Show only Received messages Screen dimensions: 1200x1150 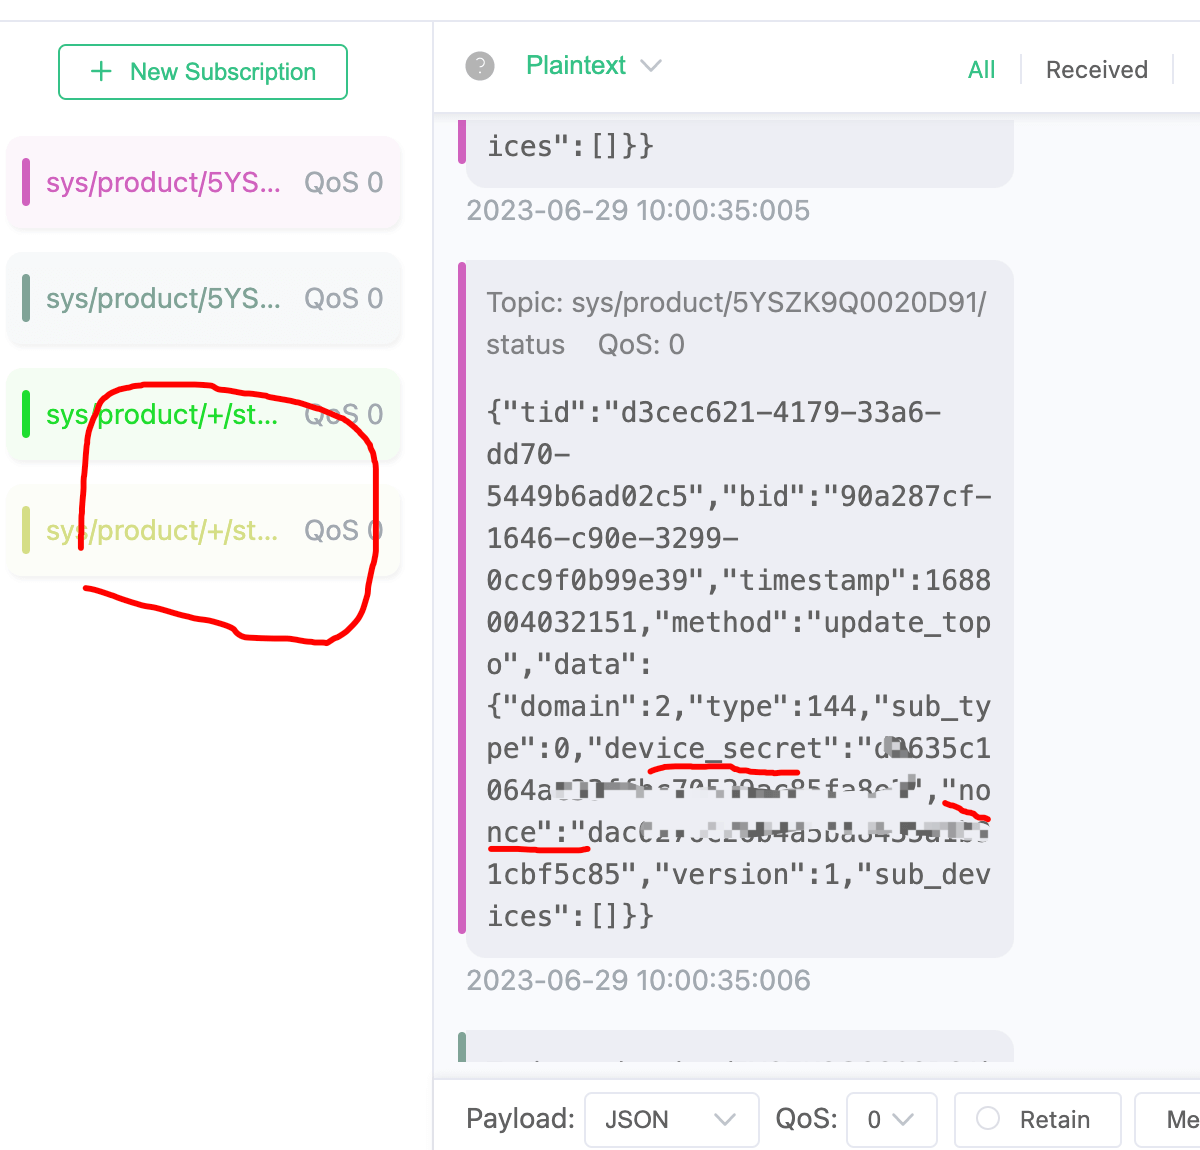(1096, 70)
